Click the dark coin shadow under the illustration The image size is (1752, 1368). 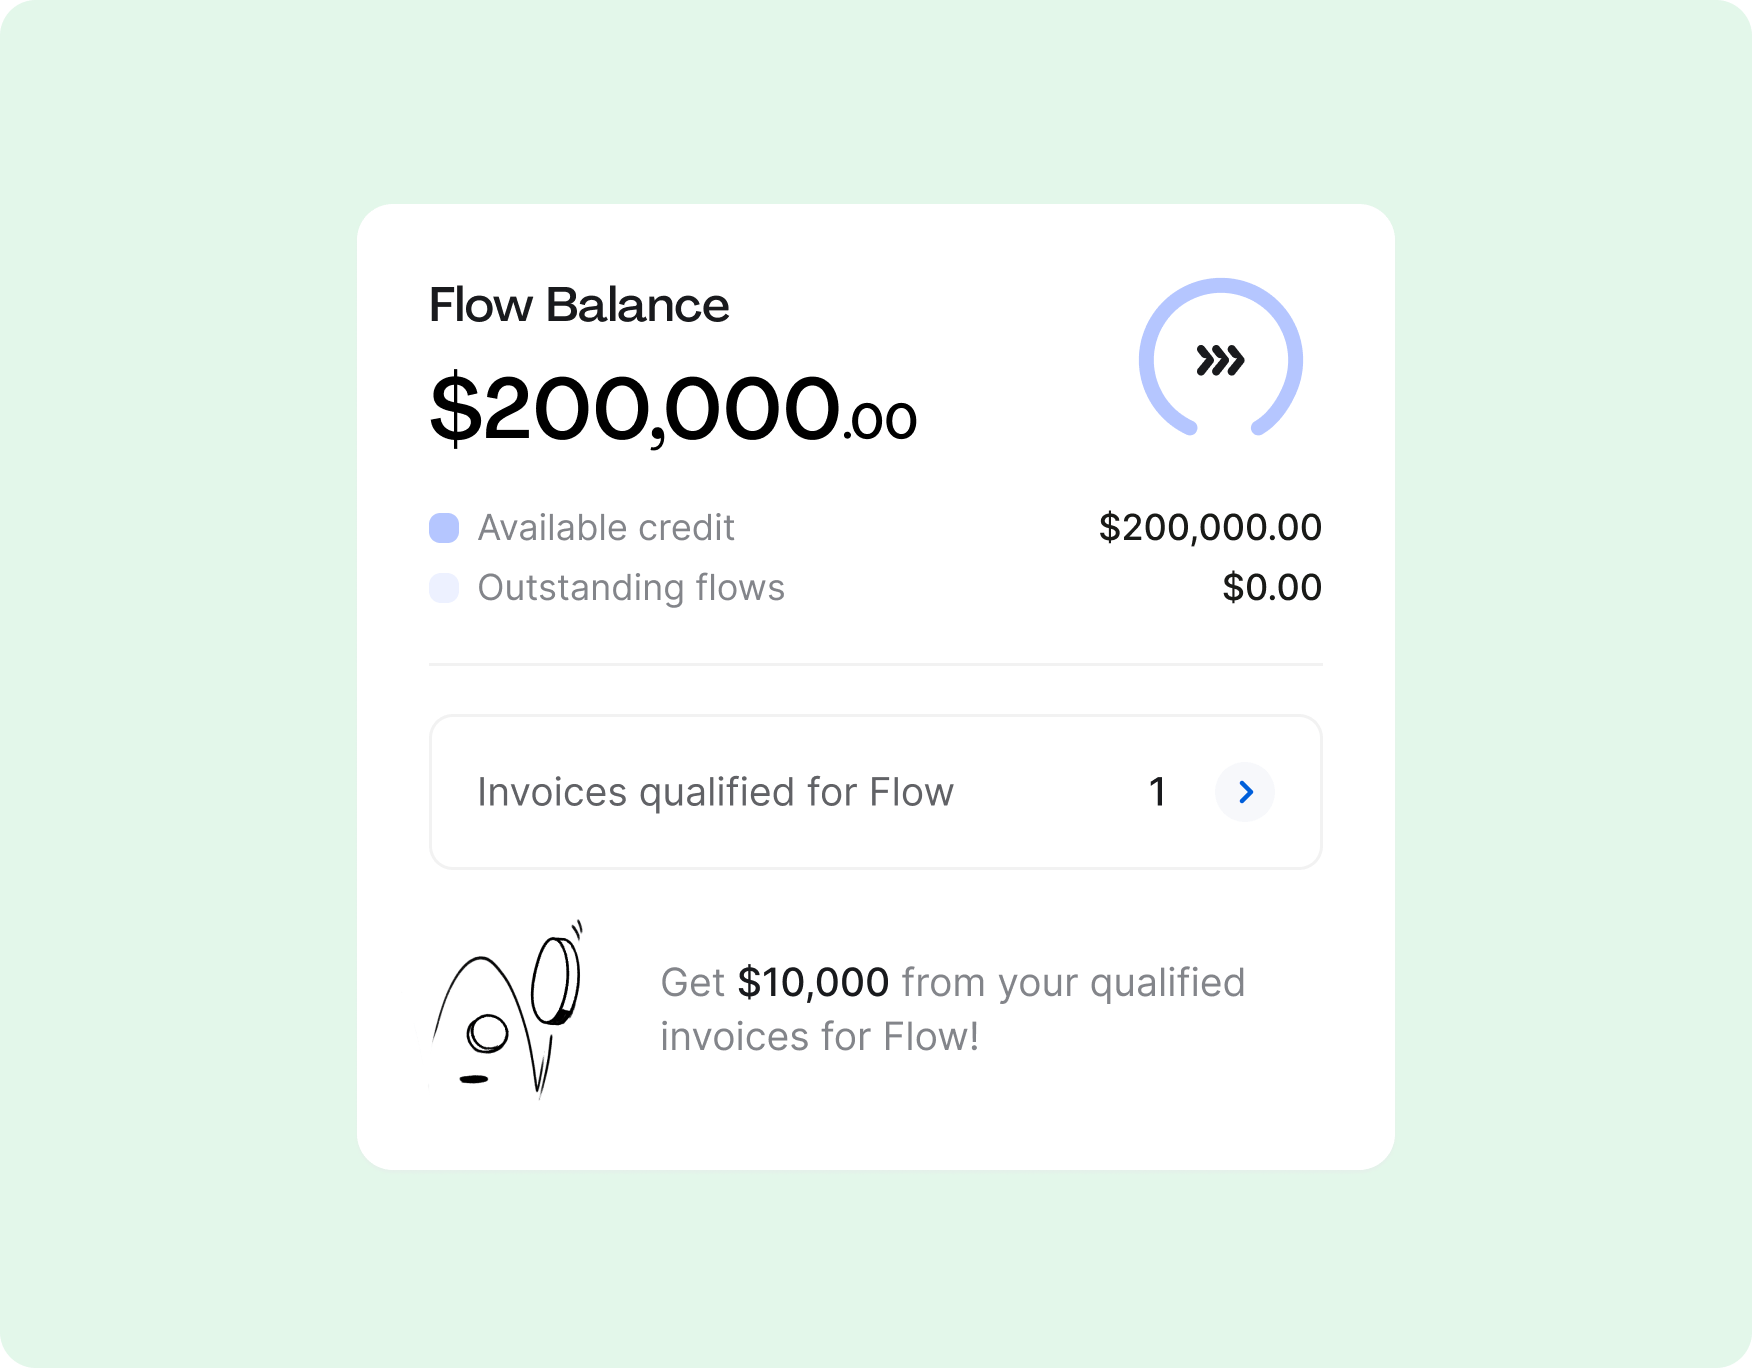click(x=473, y=1079)
